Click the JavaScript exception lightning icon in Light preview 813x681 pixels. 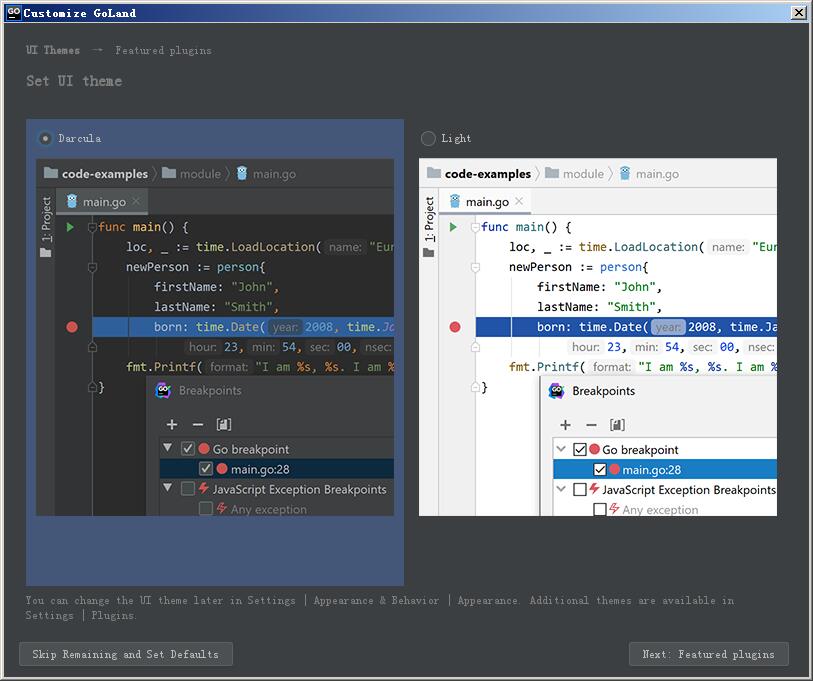coord(594,489)
